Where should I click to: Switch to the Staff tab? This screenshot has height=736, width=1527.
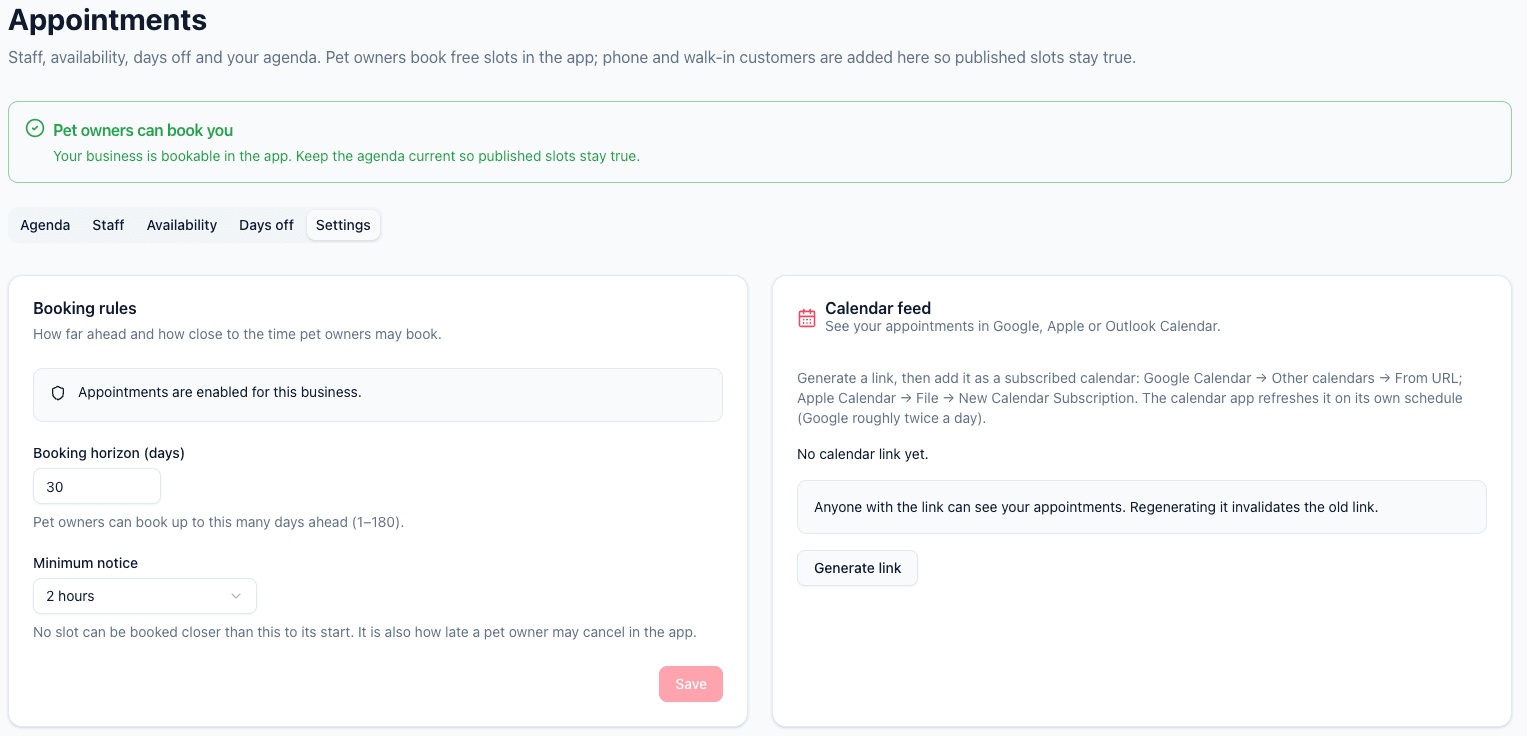click(x=108, y=225)
